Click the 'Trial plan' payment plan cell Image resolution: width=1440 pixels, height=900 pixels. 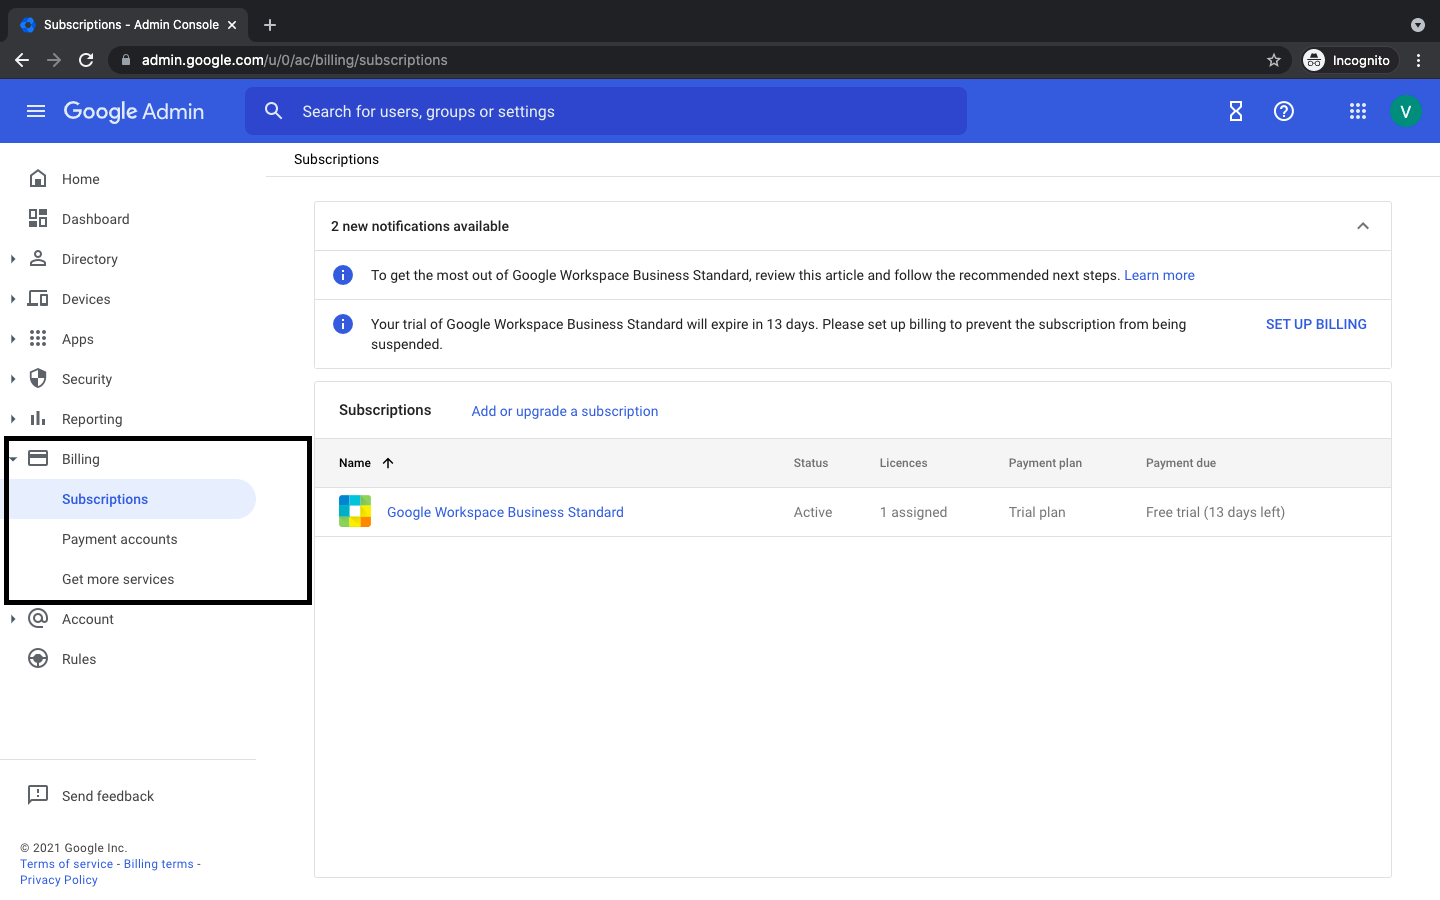[x=1037, y=512]
